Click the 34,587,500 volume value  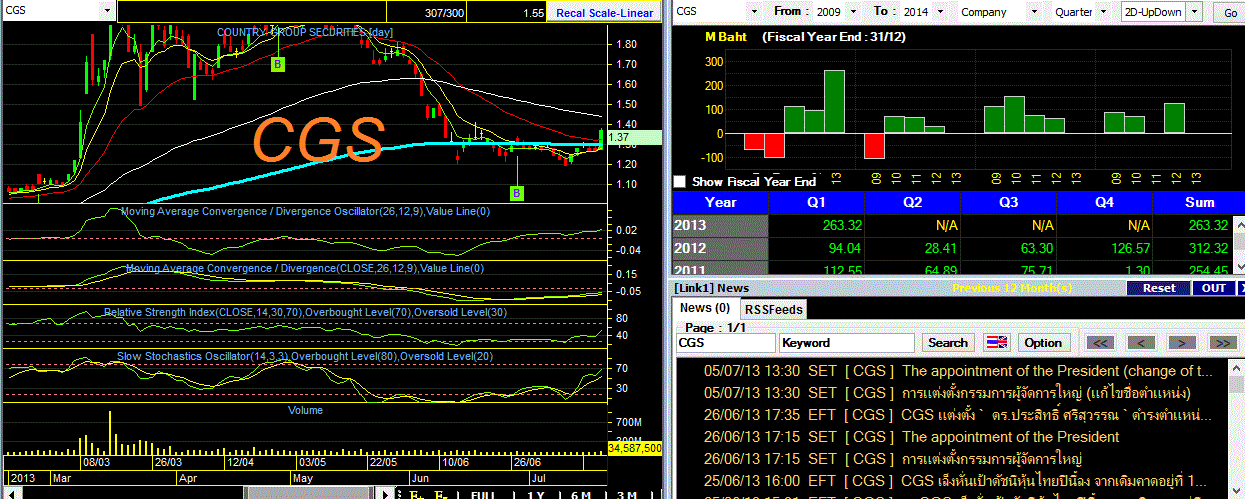[x=635, y=449]
